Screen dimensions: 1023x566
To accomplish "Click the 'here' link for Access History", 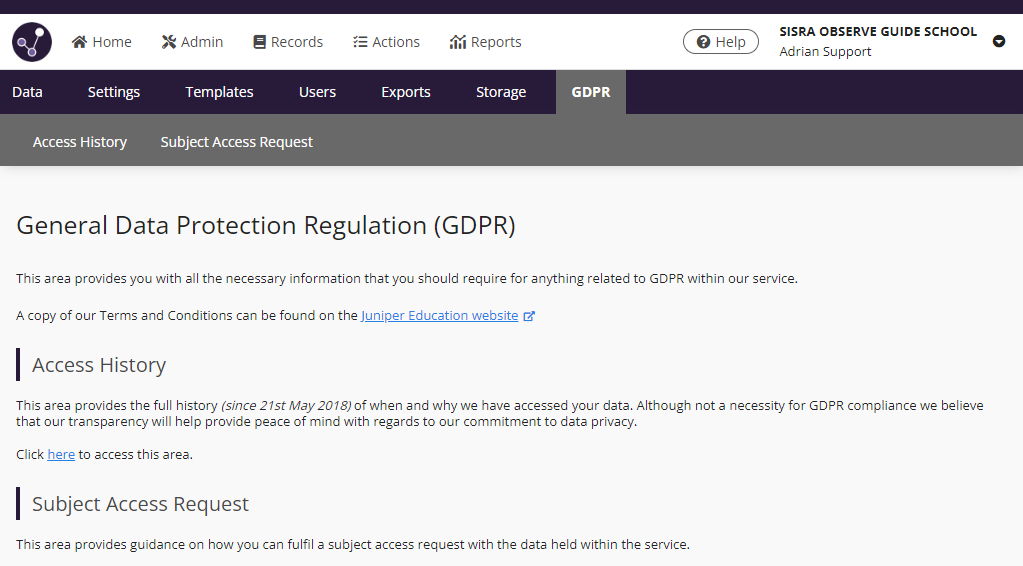I will [61, 454].
